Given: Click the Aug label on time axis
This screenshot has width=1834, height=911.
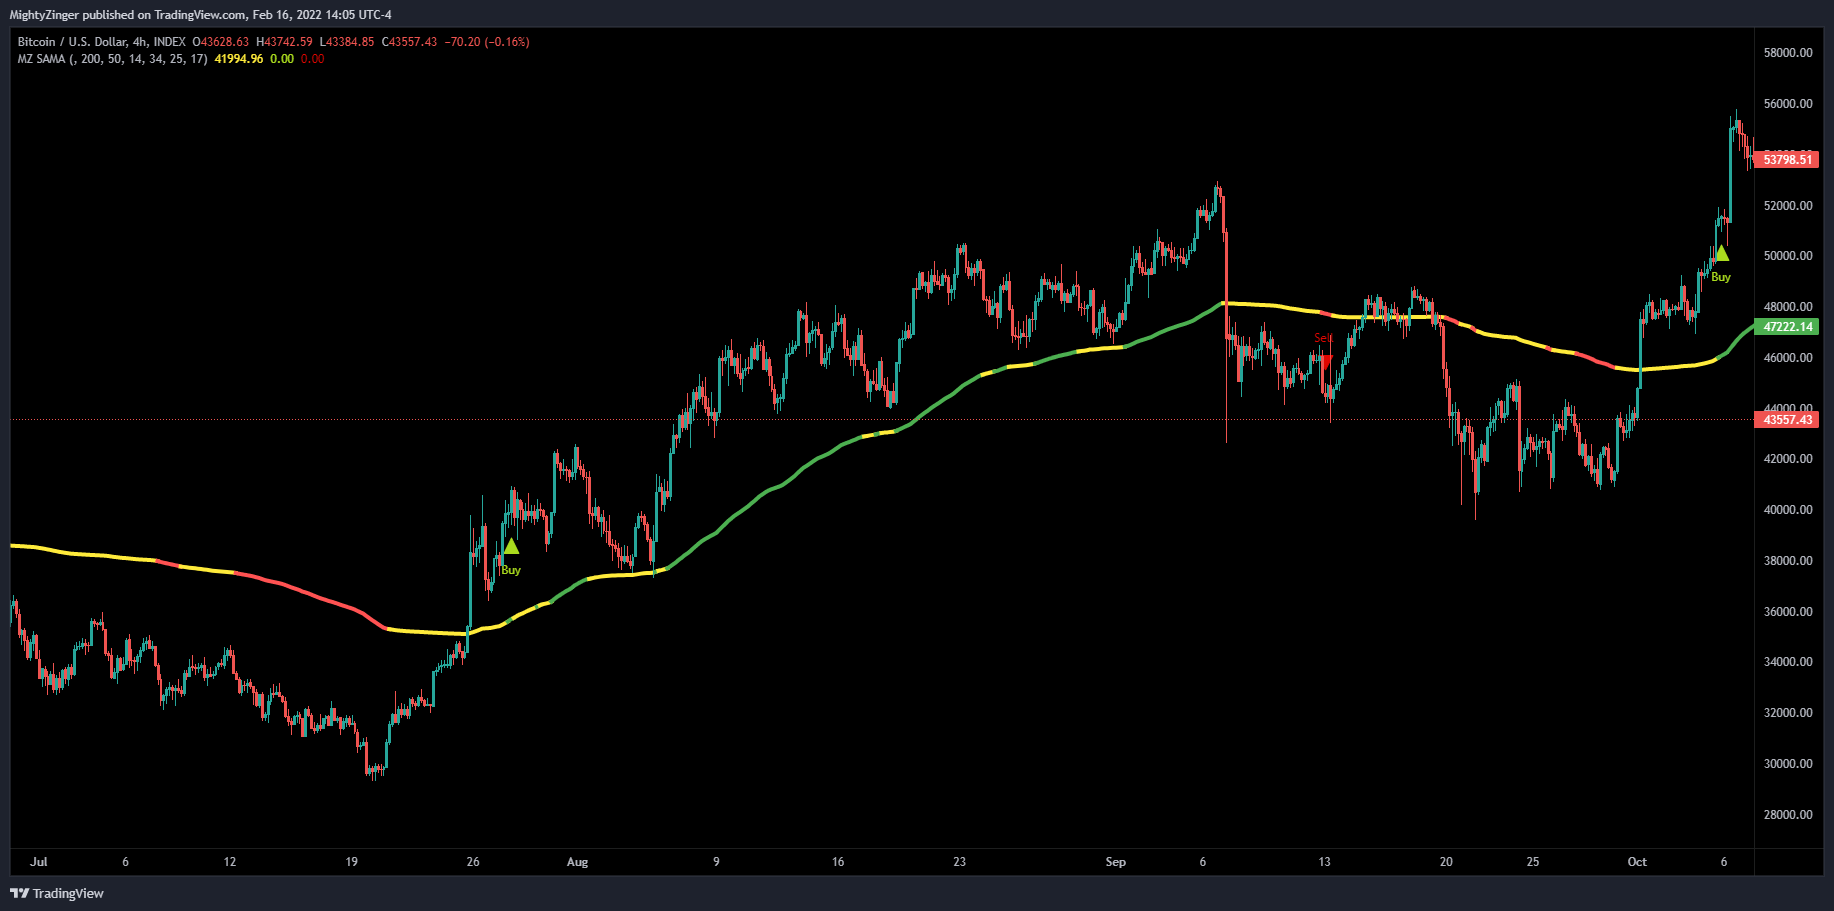Looking at the screenshot, I should tap(577, 862).
